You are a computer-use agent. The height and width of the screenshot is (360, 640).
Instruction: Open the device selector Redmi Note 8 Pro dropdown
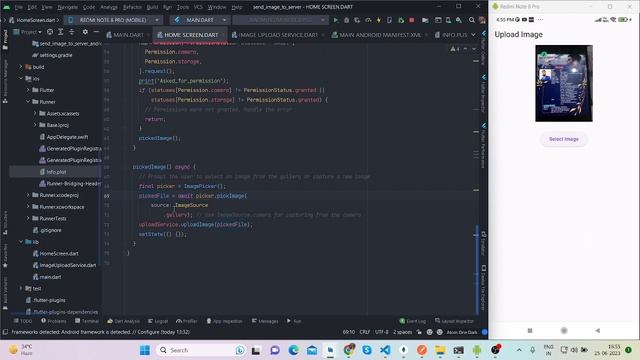(x=113, y=20)
